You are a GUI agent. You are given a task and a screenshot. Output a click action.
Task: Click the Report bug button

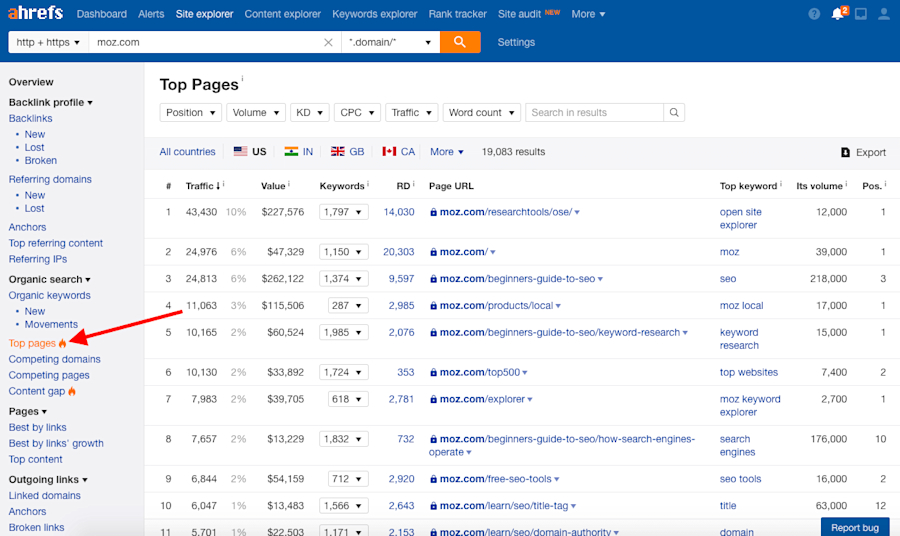(x=855, y=527)
